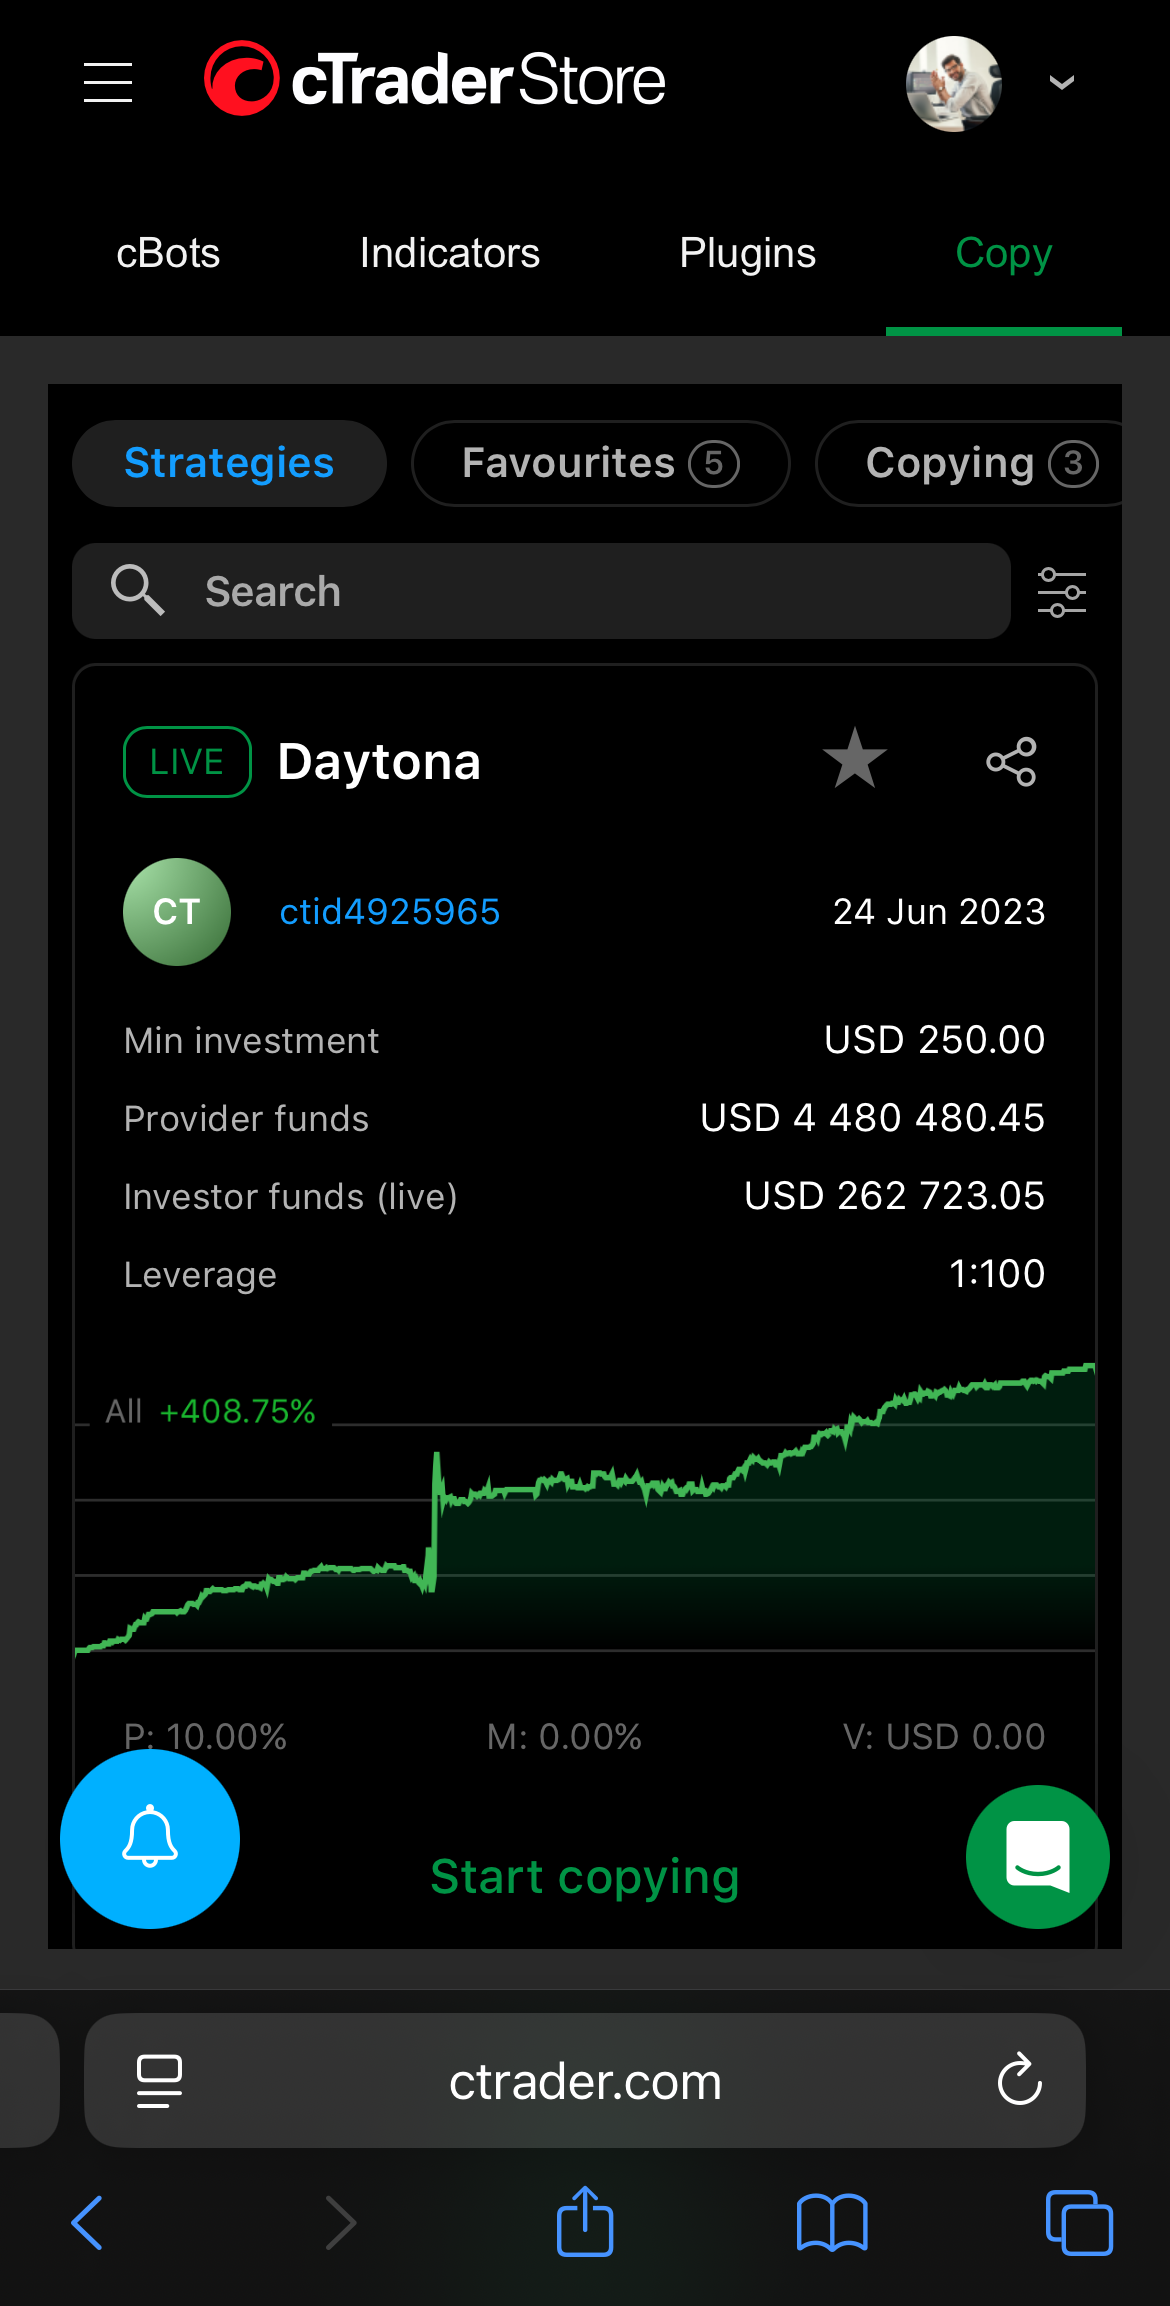Tap the Safari share icon
The image size is (1170, 2306).
(585, 2222)
